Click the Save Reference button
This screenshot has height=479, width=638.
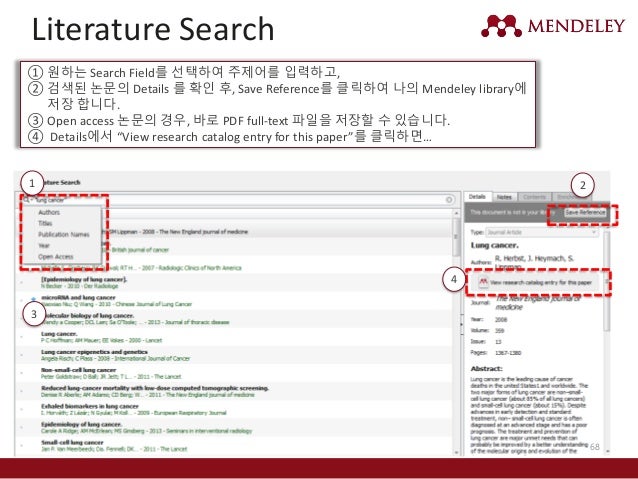585,212
